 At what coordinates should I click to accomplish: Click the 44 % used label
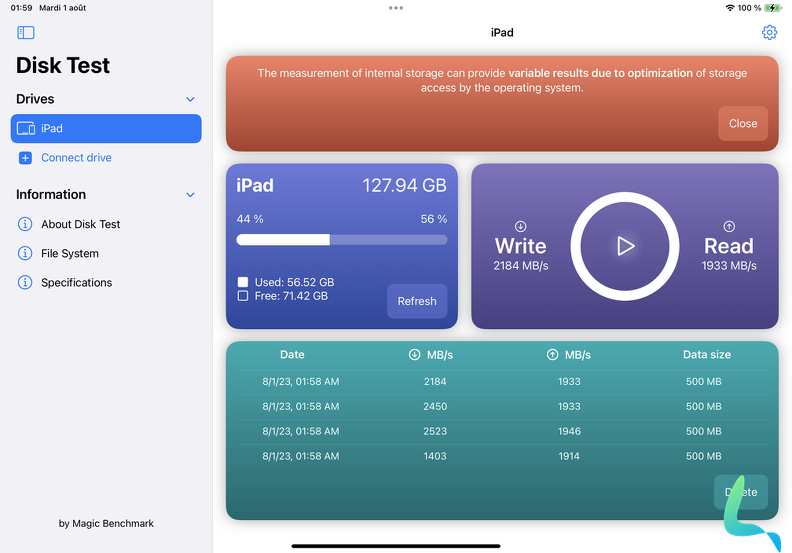250,219
